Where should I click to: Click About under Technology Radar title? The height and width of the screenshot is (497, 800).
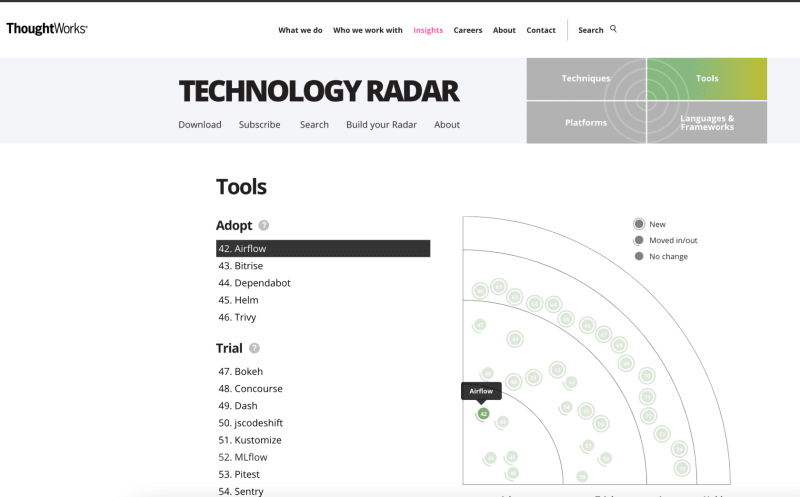(x=447, y=125)
